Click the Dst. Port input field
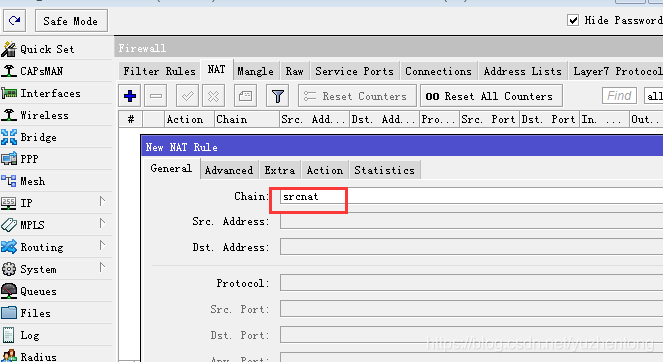This screenshot has height=362, width=663. pos(471,335)
